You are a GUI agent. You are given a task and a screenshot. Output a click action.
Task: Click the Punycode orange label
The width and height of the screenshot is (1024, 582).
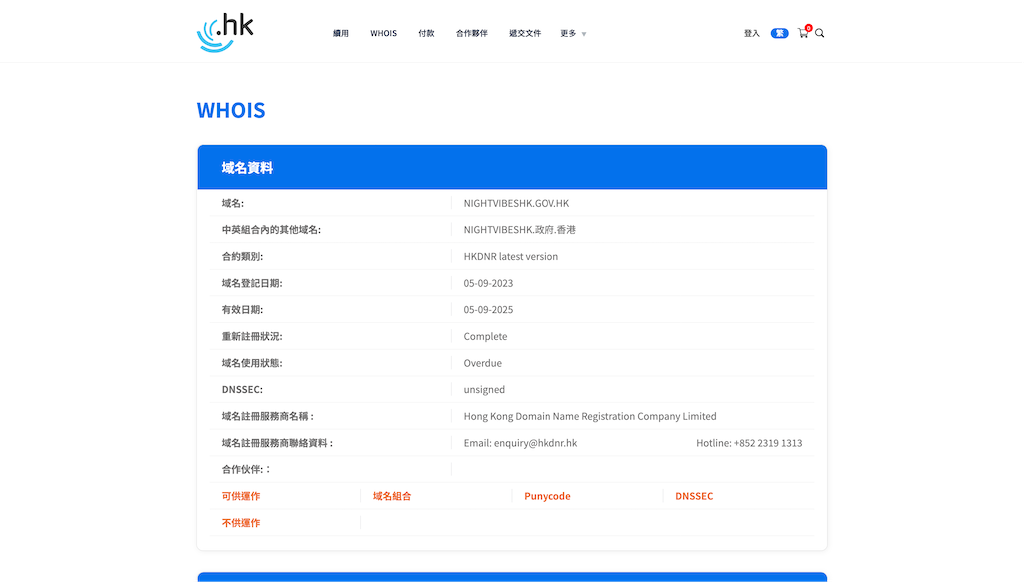[x=547, y=496]
